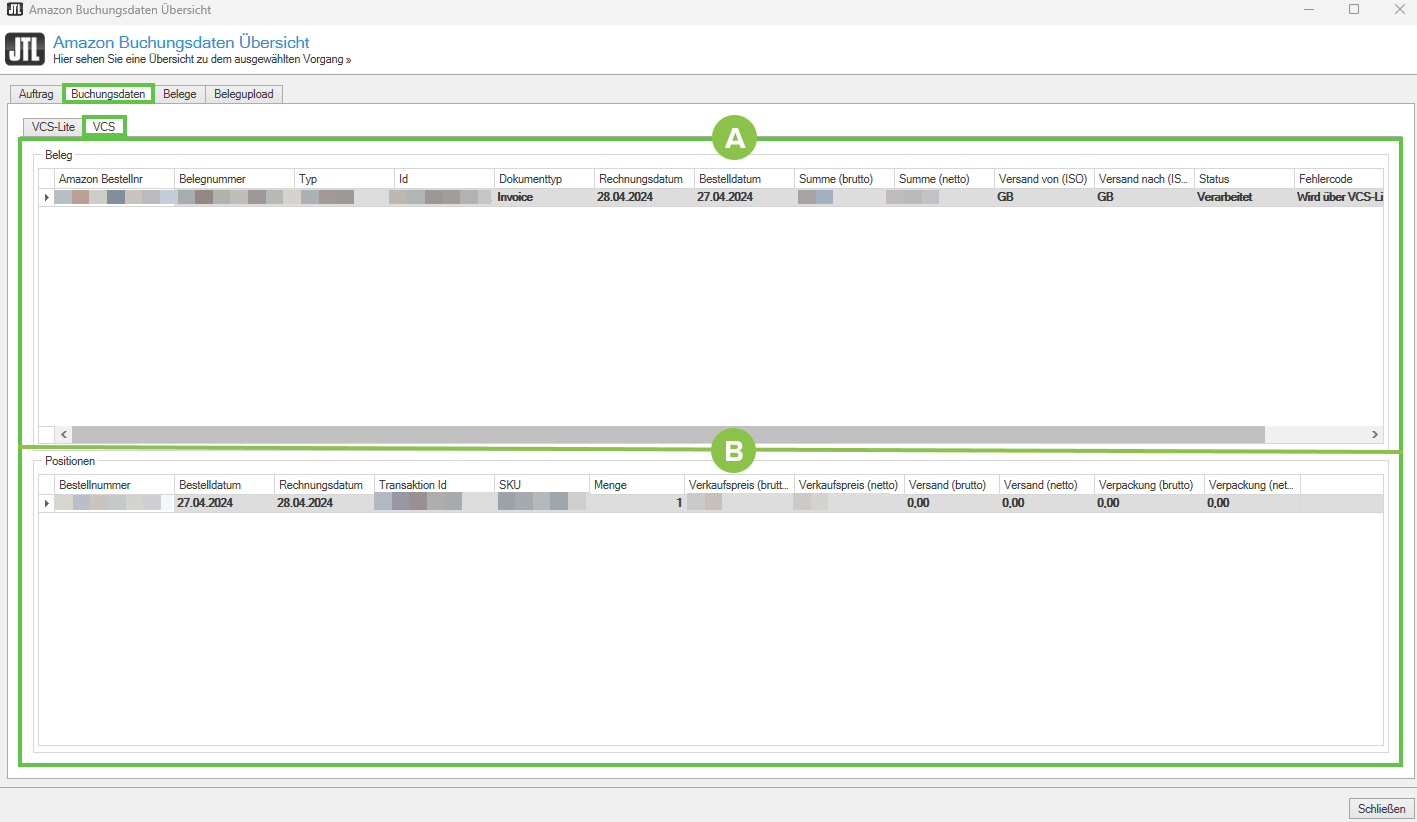Screen dimensions: 1417x822
Task: Click the row indicator arrow in Positionen table
Action: coord(46,503)
